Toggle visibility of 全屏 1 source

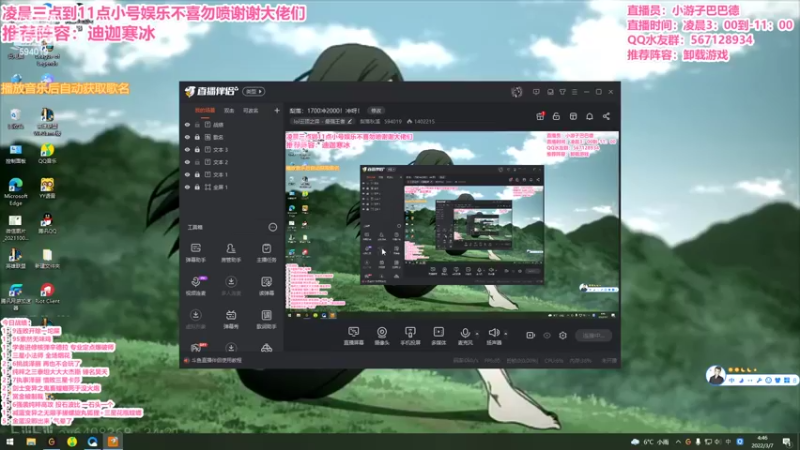tap(187, 187)
